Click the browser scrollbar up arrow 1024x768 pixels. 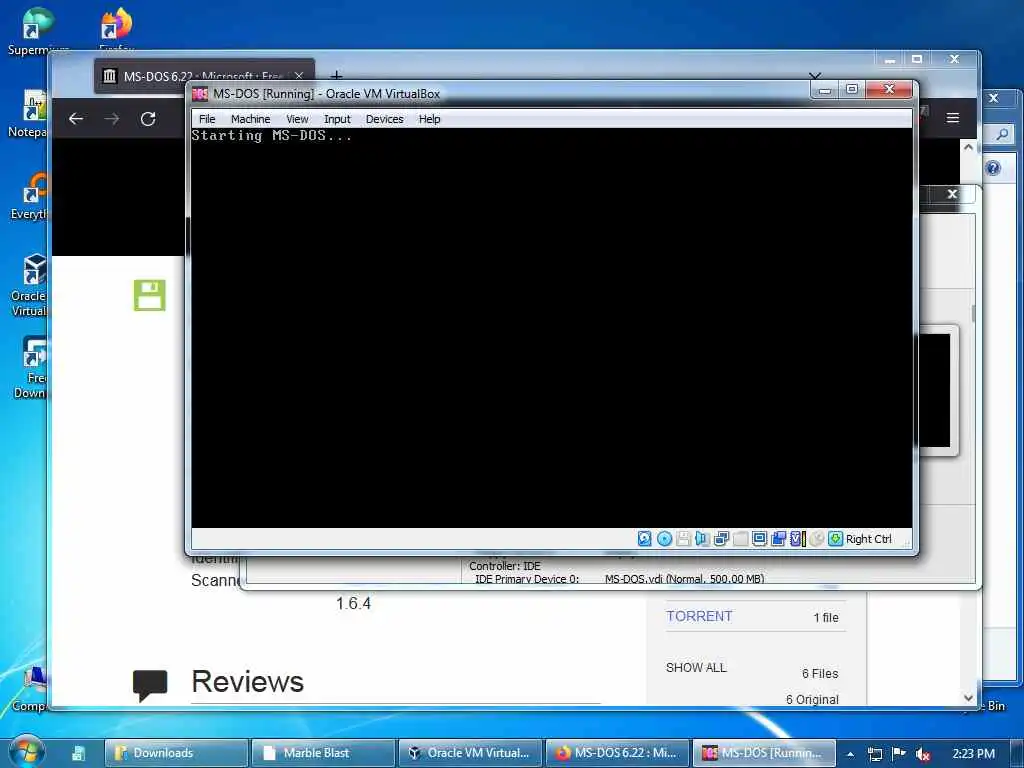click(968, 148)
